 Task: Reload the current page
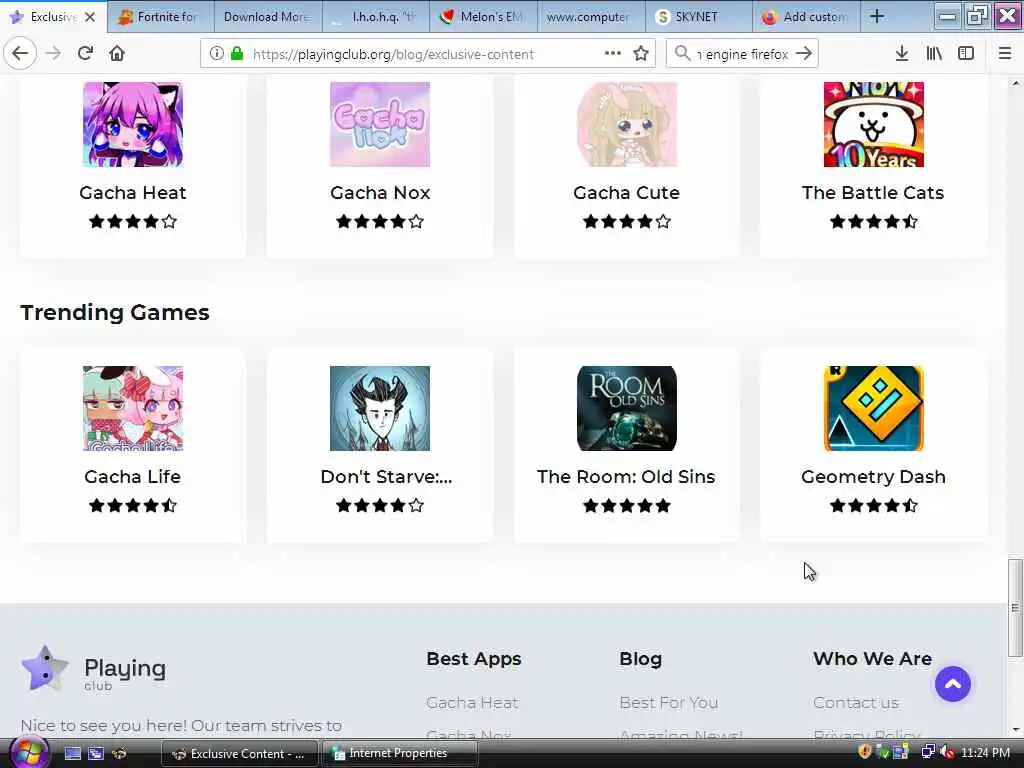point(85,54)
